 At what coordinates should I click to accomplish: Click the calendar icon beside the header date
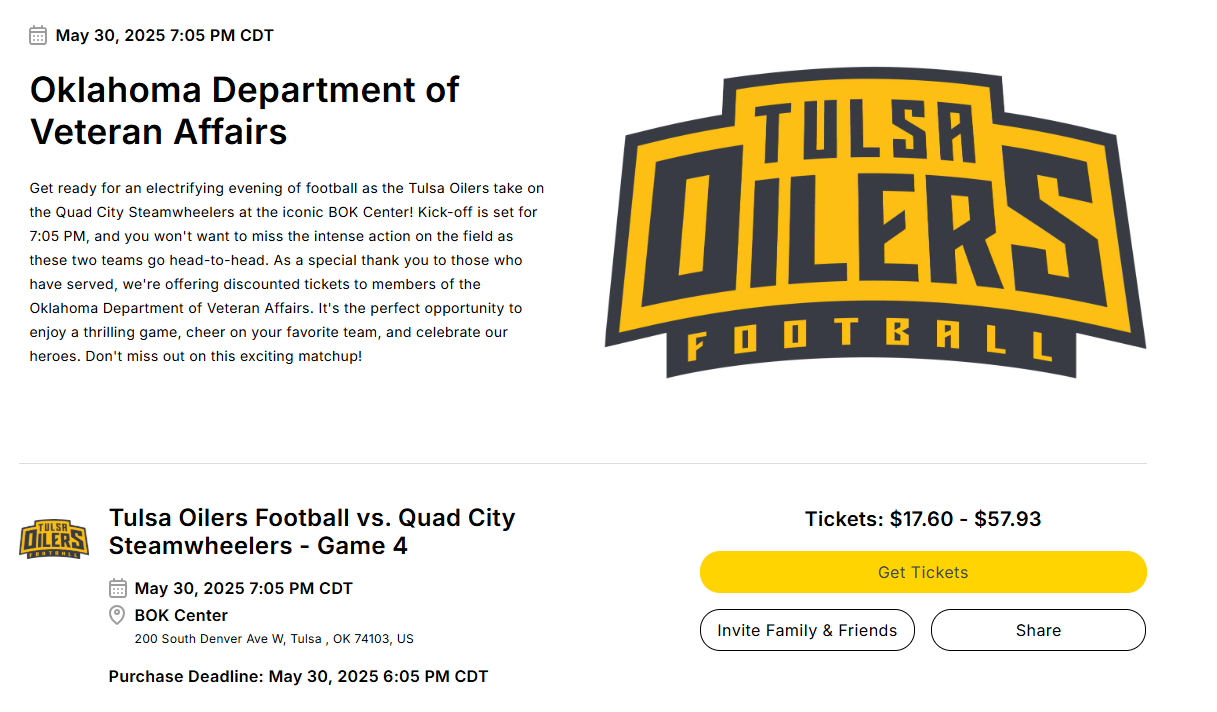point(38,36)
